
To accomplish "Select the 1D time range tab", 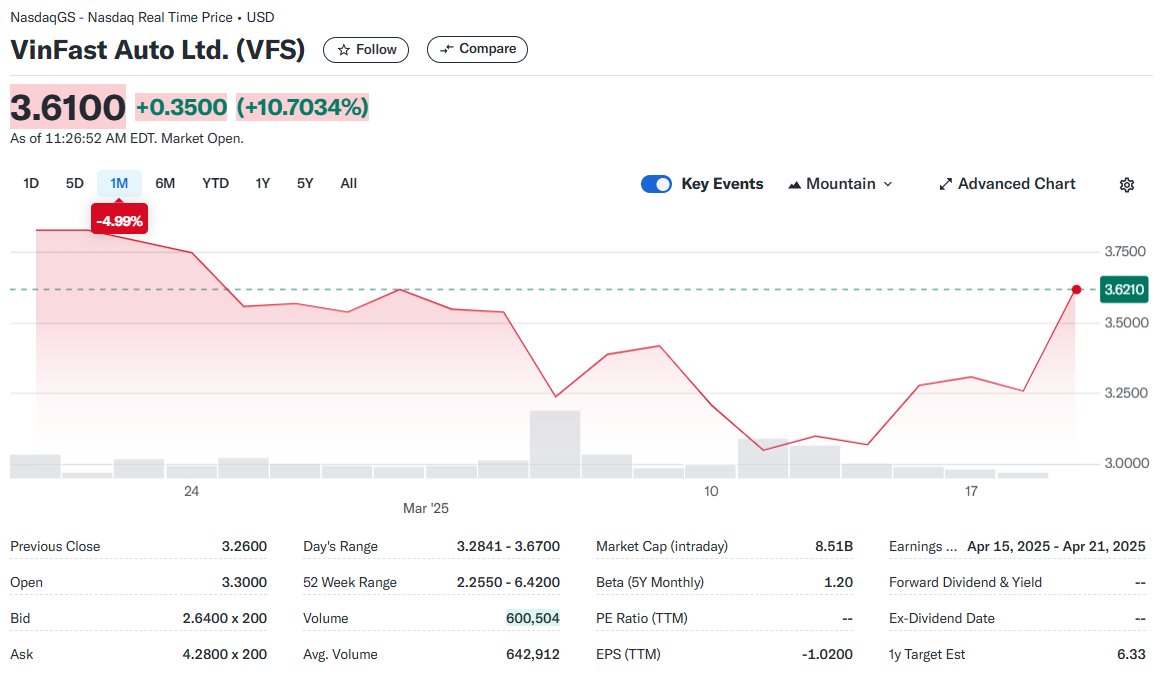I will coord(31,183).
